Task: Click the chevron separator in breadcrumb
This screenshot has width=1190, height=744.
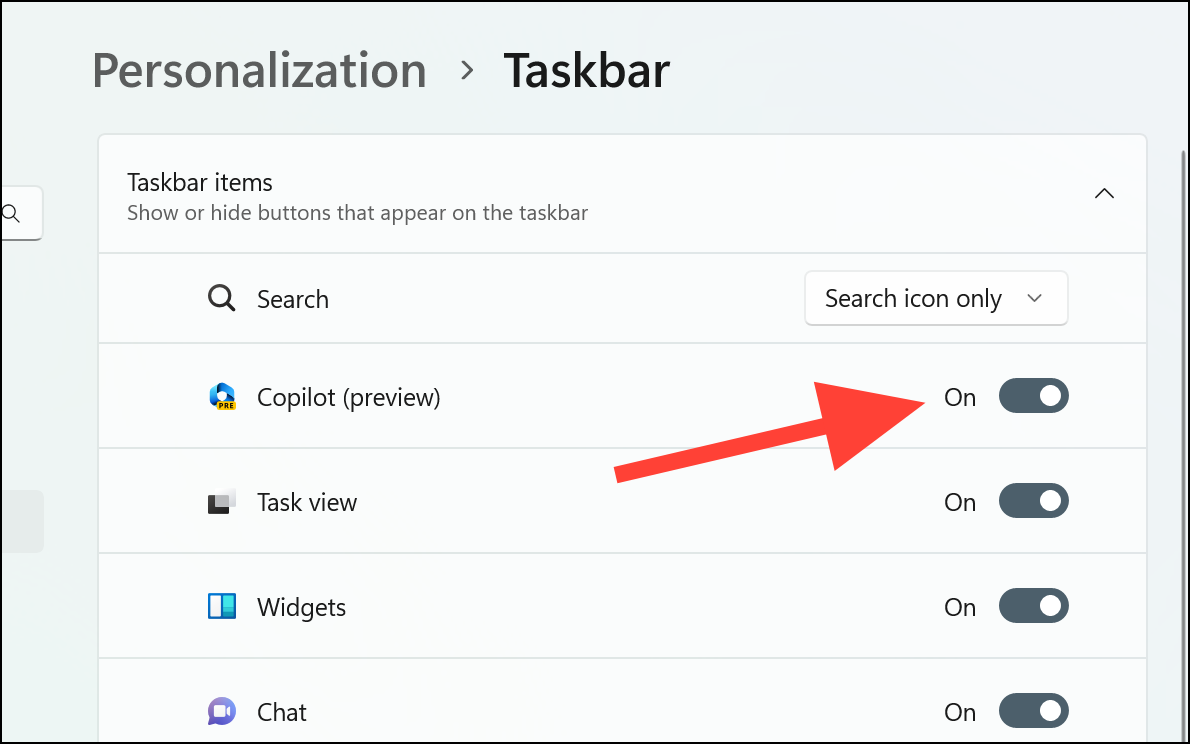Action: click(x=466, y=72)
